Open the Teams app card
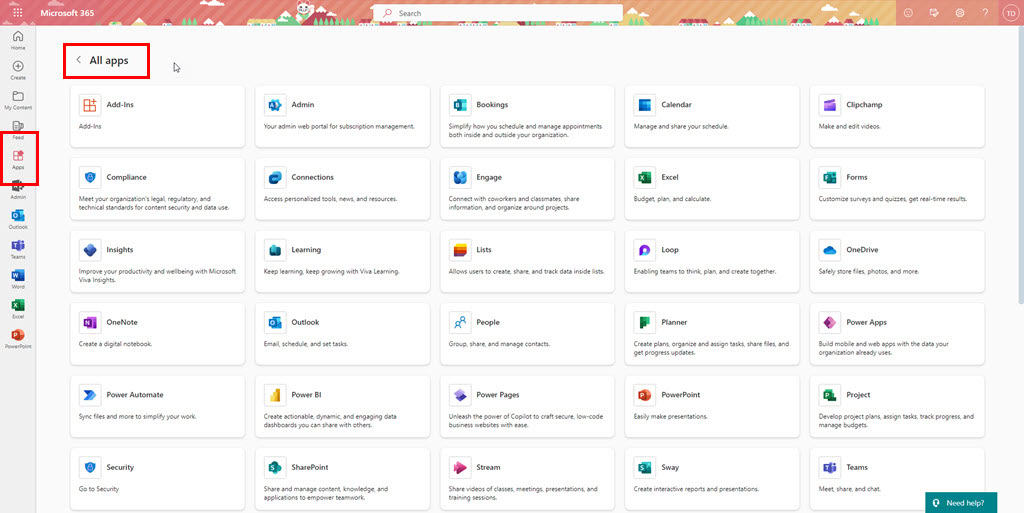 pos(897,478)
